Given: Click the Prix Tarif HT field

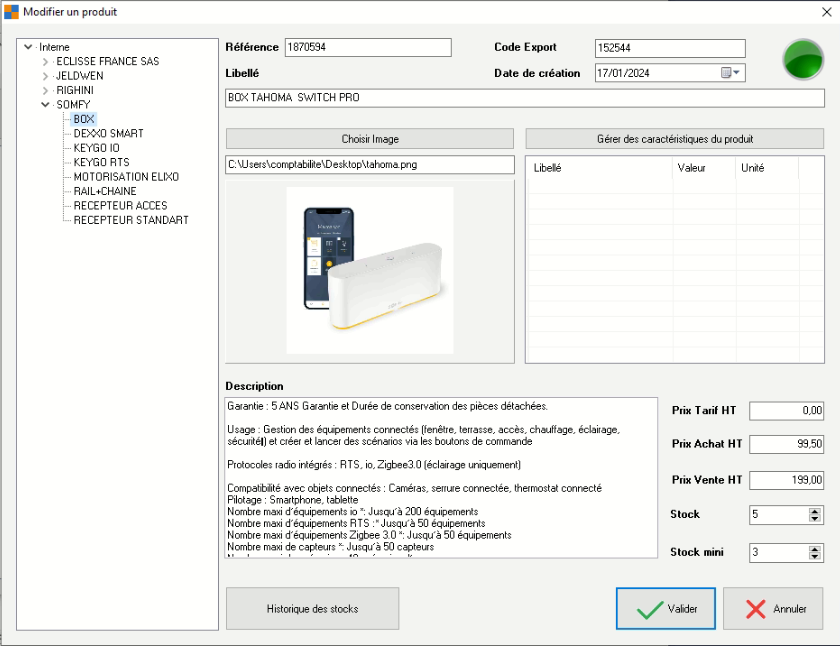Looking at the screenshot, I should pos(786,410).
